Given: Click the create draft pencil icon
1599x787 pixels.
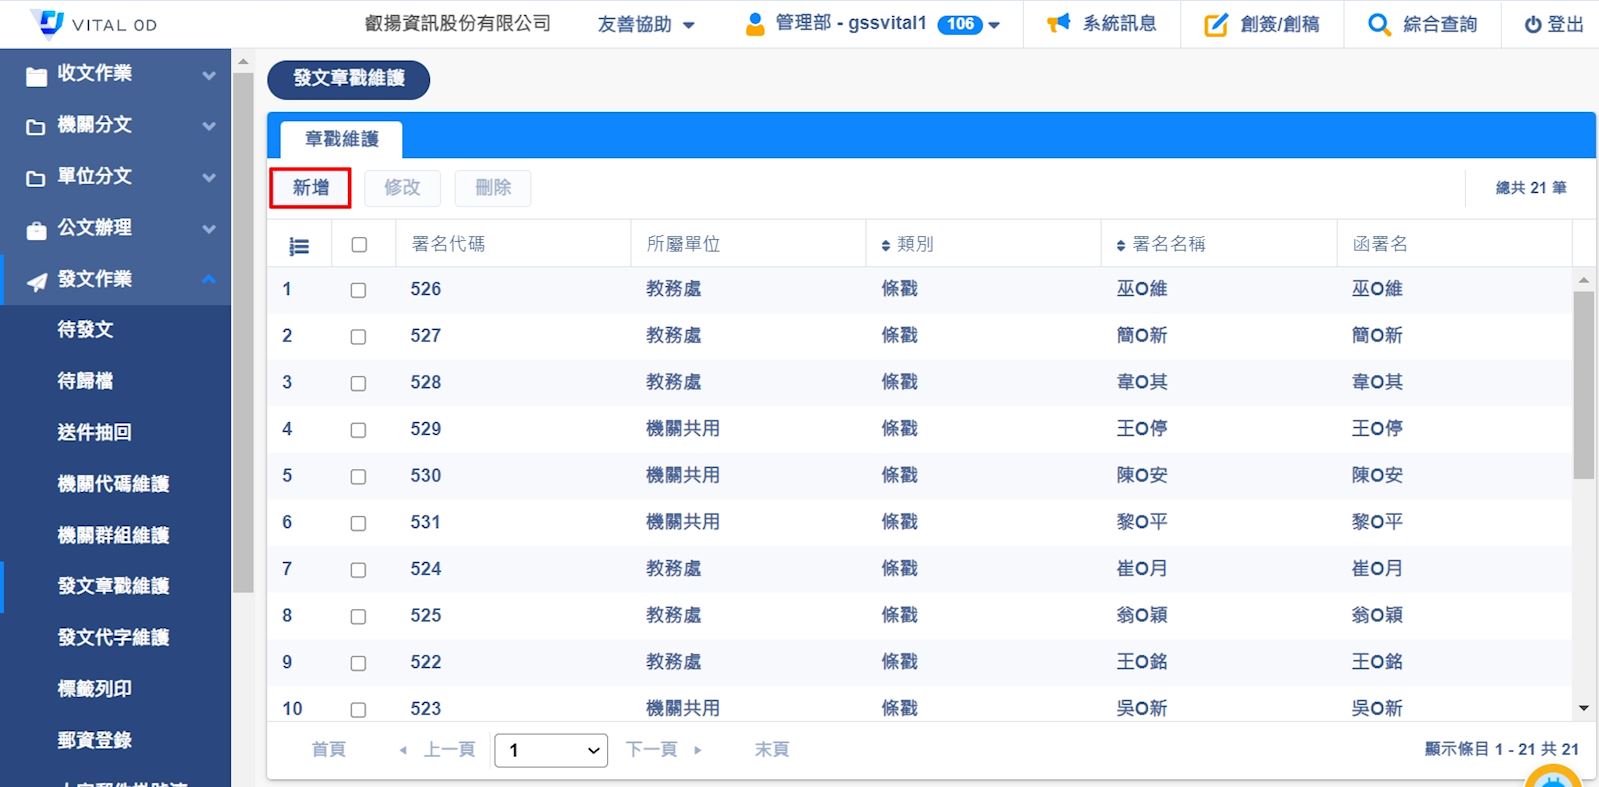Looking at the screenshot, I should (x=1215, y=25).
